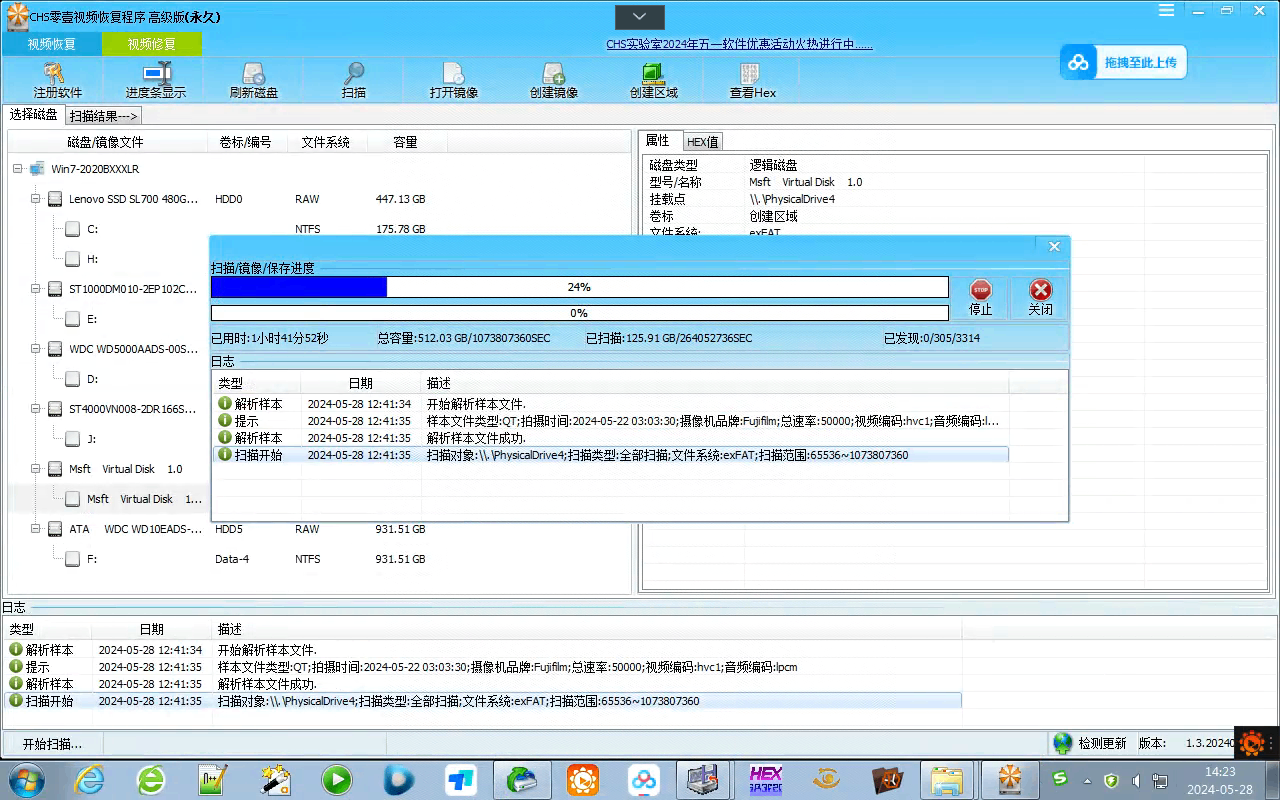Image resolution: width=1280 pixels, height=800 pixels.
Task: Collapse the ST4000VN008 disk node
Action: tap(36, 409)
